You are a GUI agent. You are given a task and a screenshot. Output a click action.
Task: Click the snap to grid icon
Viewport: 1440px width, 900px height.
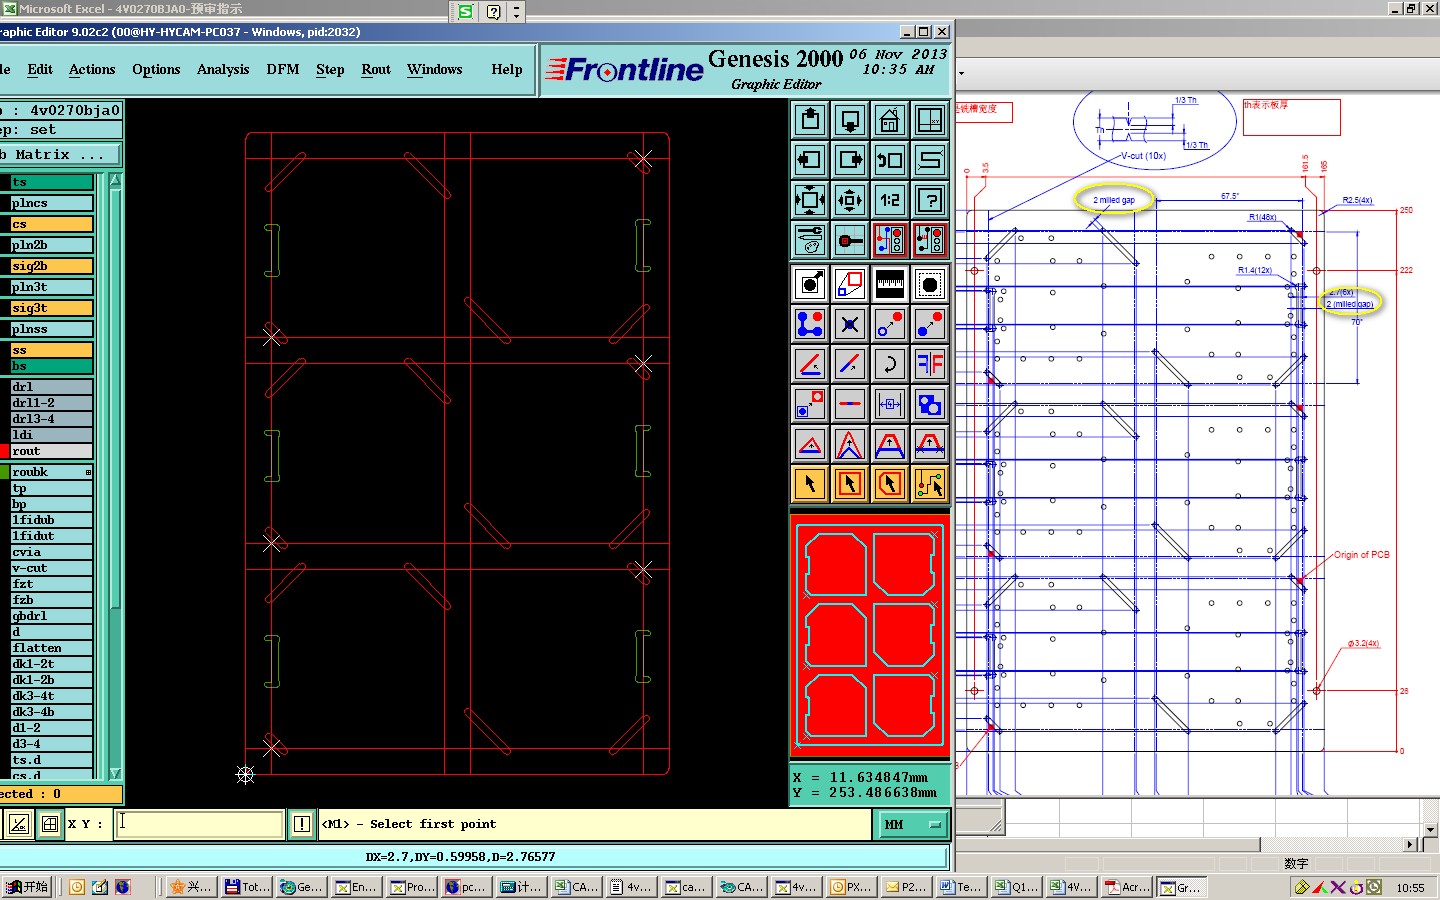pyautogui.click(x=850, y=240)
